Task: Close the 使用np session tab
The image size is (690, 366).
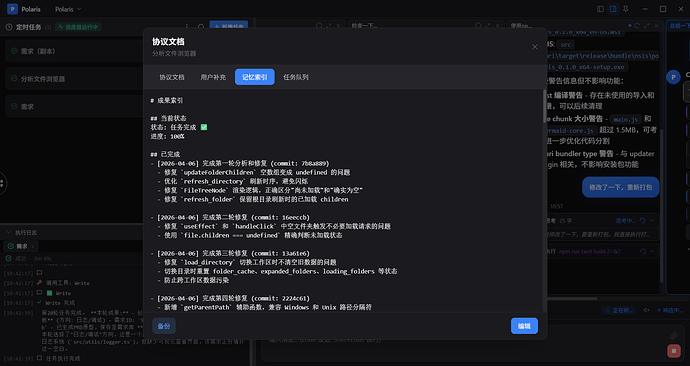Action: (x=657, y=26)
